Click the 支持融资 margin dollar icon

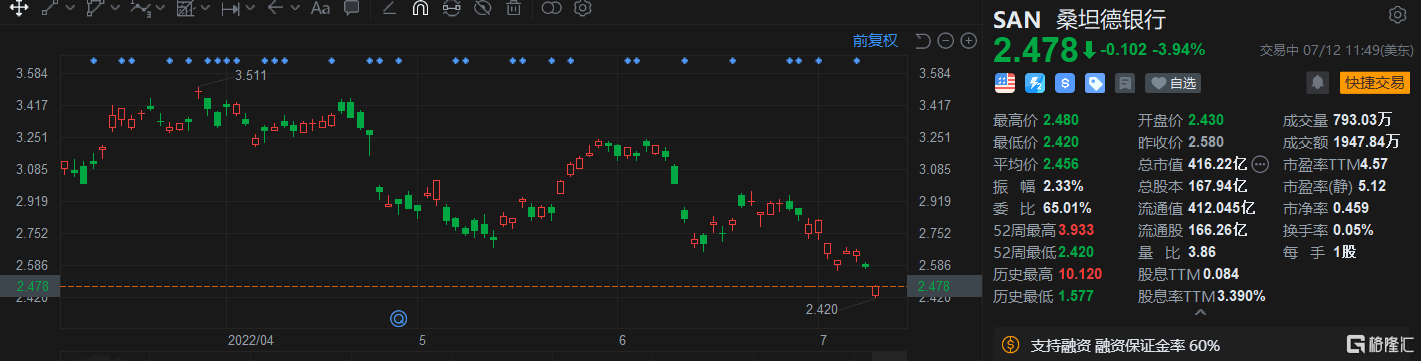(1010, 345)
